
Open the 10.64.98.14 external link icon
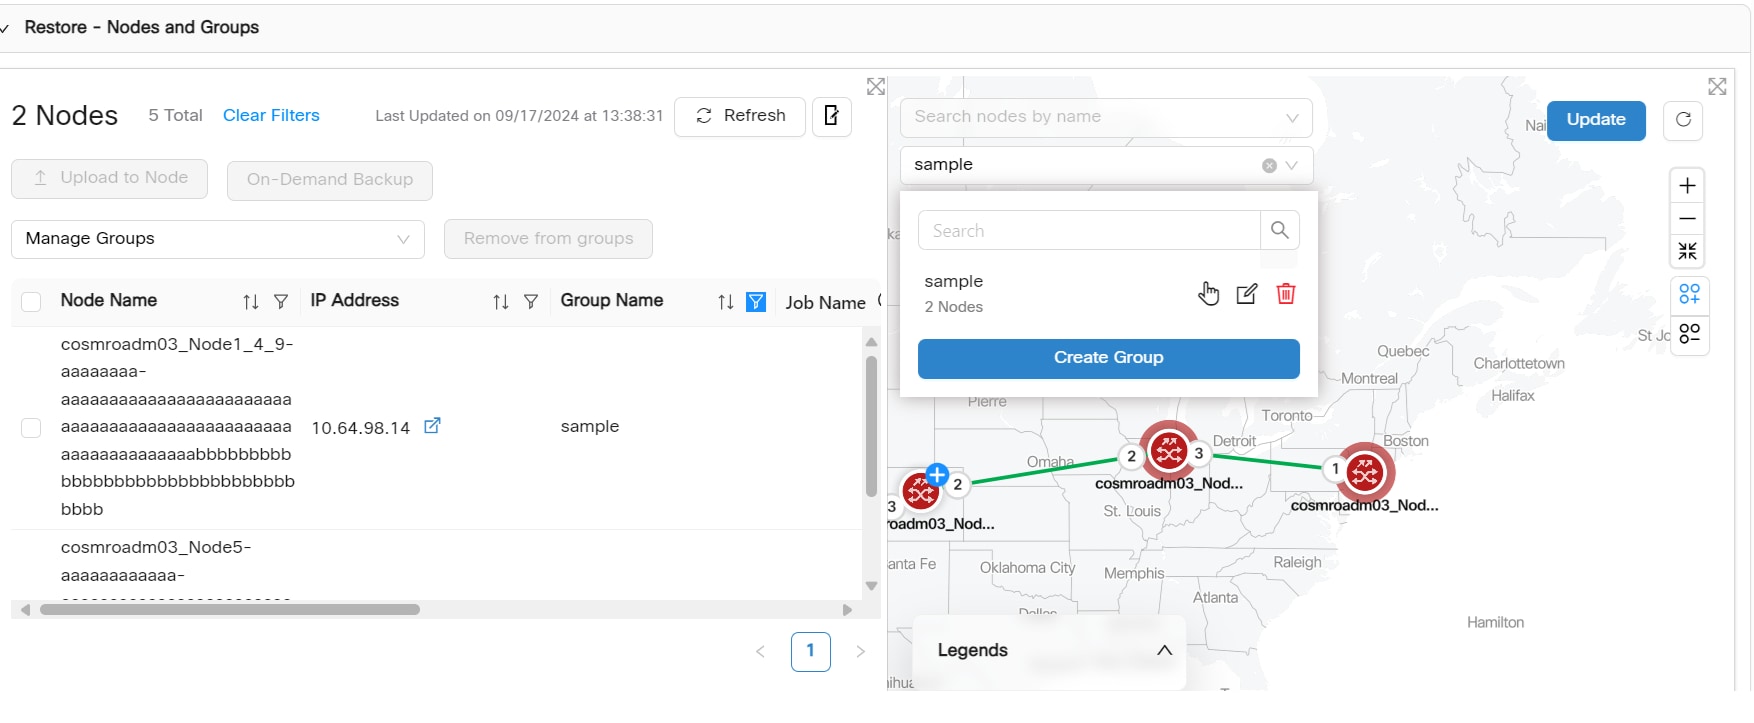(432, 426)
